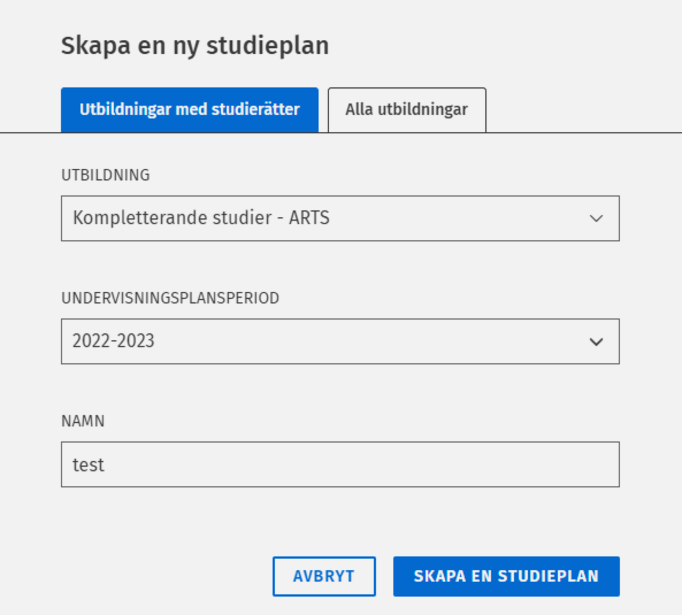The image size is (682, 615).
Task: Click the NAMN field label
Action: click(x=83, y=421)
